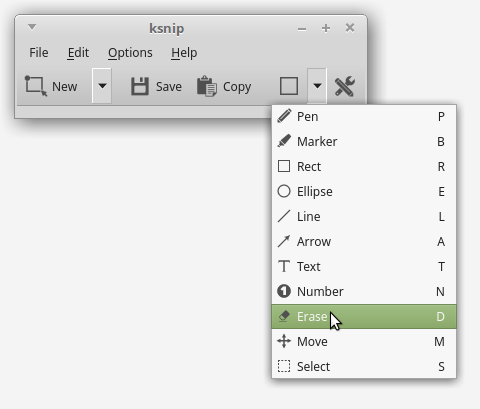Select the Ellipse tool entry
The width and height of the screenshot is (480, 409).
(x=364, y=192)
